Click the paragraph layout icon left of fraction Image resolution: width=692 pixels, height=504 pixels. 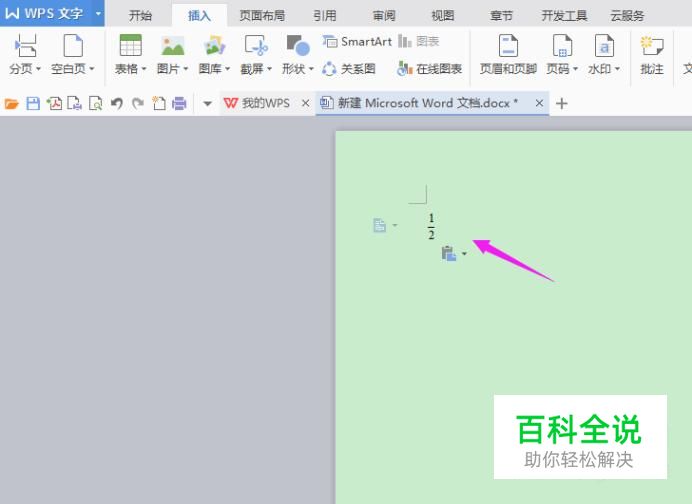(x=380, y=225)
